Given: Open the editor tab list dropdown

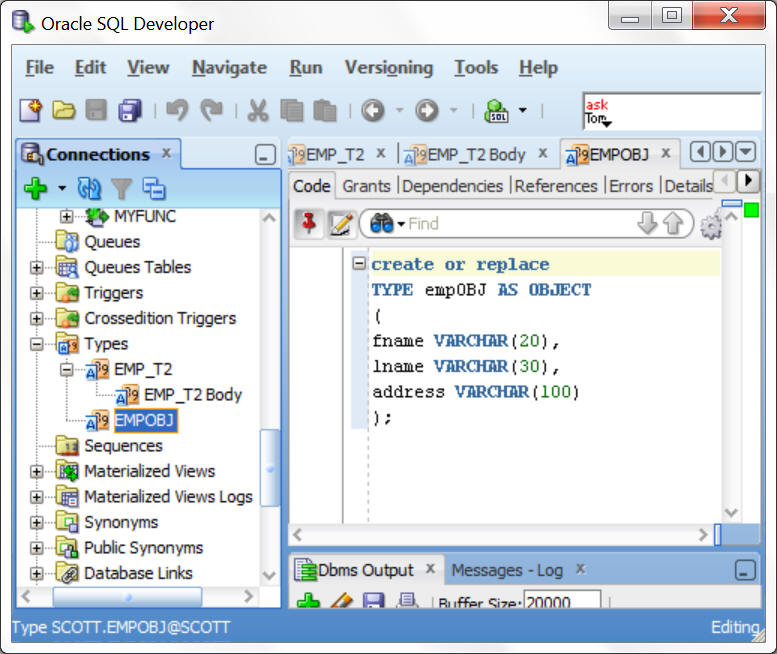Looking at the screenshot, I should [745, 152].
